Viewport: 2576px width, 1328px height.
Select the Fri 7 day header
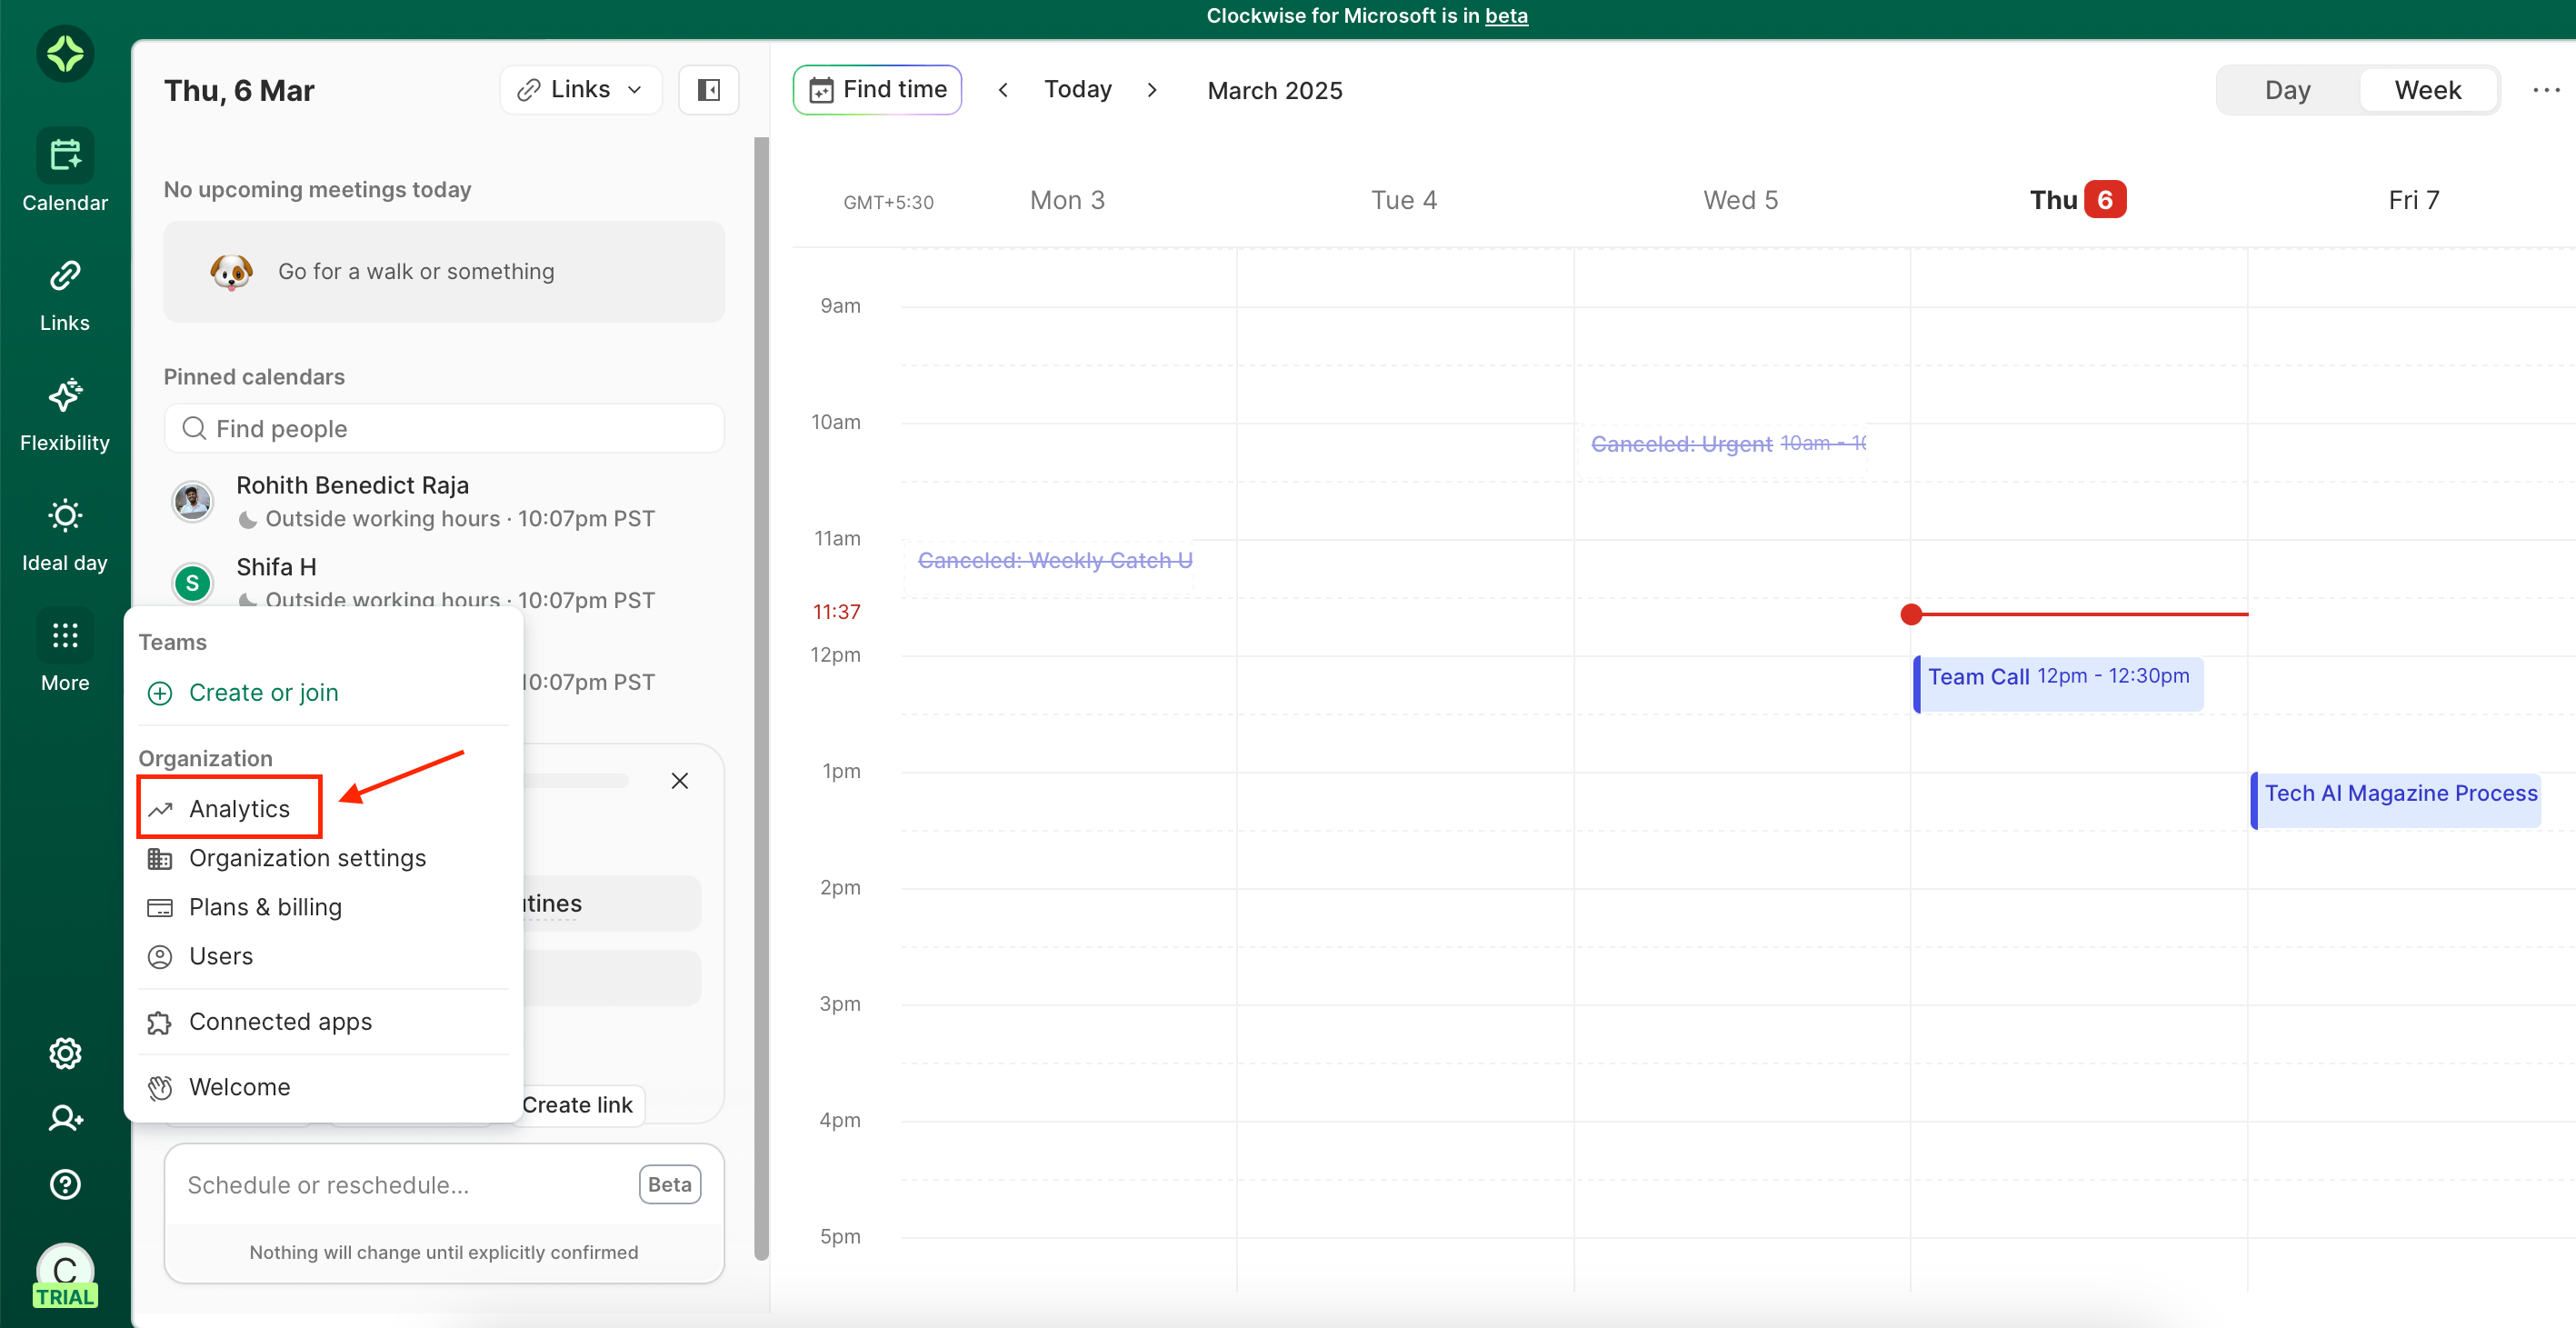tap(2414, 200)
